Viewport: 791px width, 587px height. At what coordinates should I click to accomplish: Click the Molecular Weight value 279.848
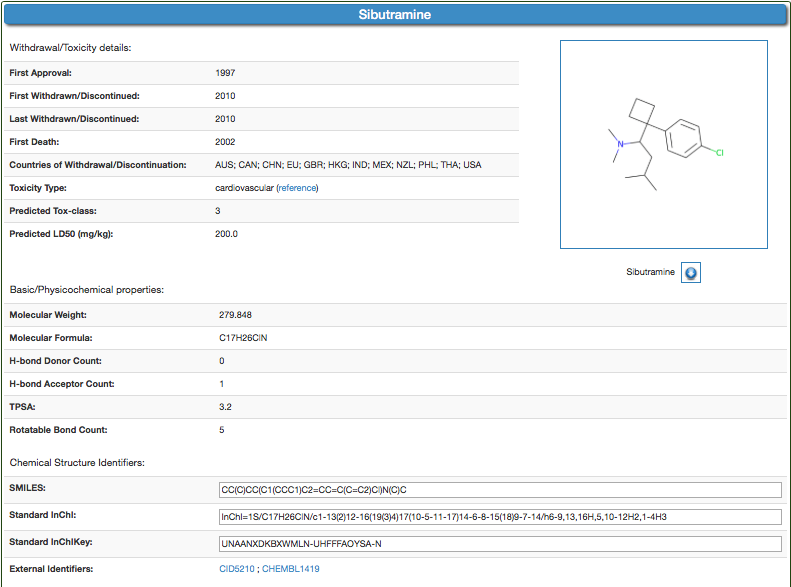(x=235, y=315)
